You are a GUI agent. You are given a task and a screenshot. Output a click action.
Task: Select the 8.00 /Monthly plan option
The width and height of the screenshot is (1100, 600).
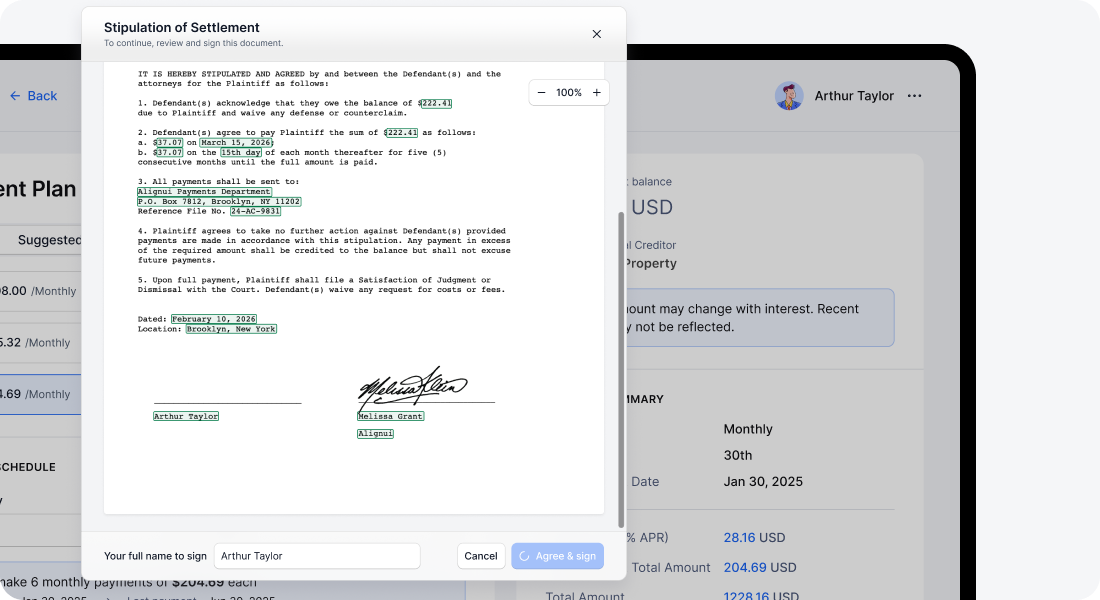[x=40, y=291]
